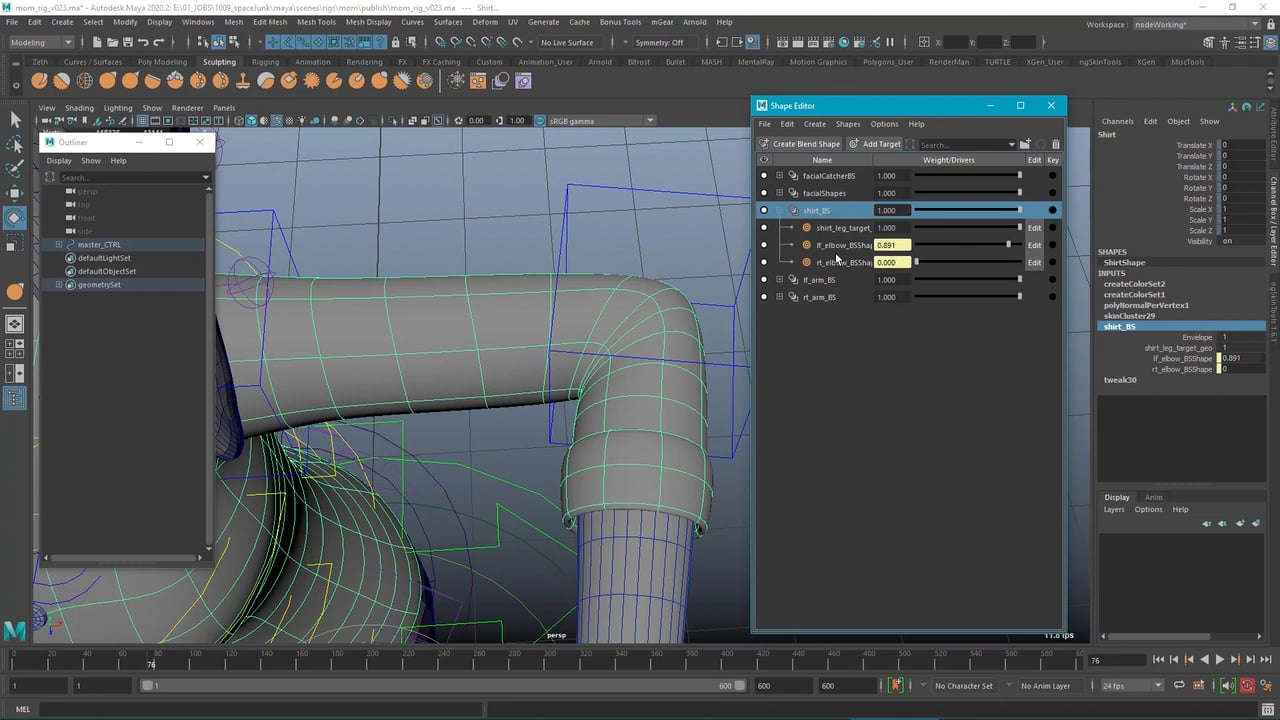Screen dimensions: 1280x720
Task: Toggle visibility of lf_arm_BS
Action: tap(764, 280)
